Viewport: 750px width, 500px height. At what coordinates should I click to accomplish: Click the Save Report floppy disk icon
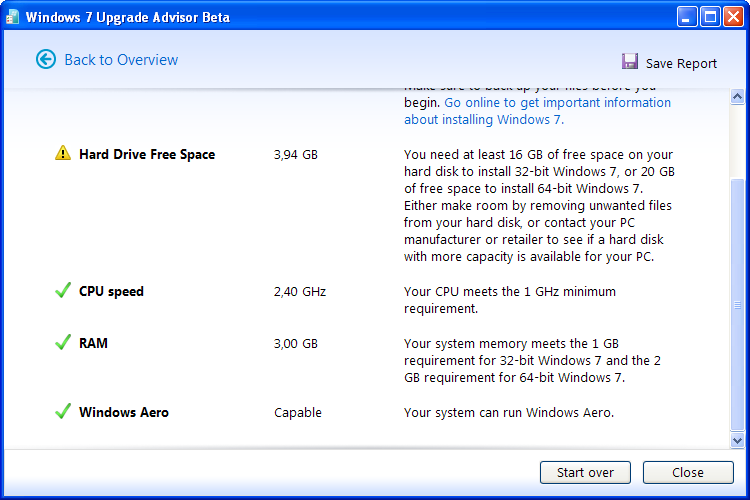[629, 61]
